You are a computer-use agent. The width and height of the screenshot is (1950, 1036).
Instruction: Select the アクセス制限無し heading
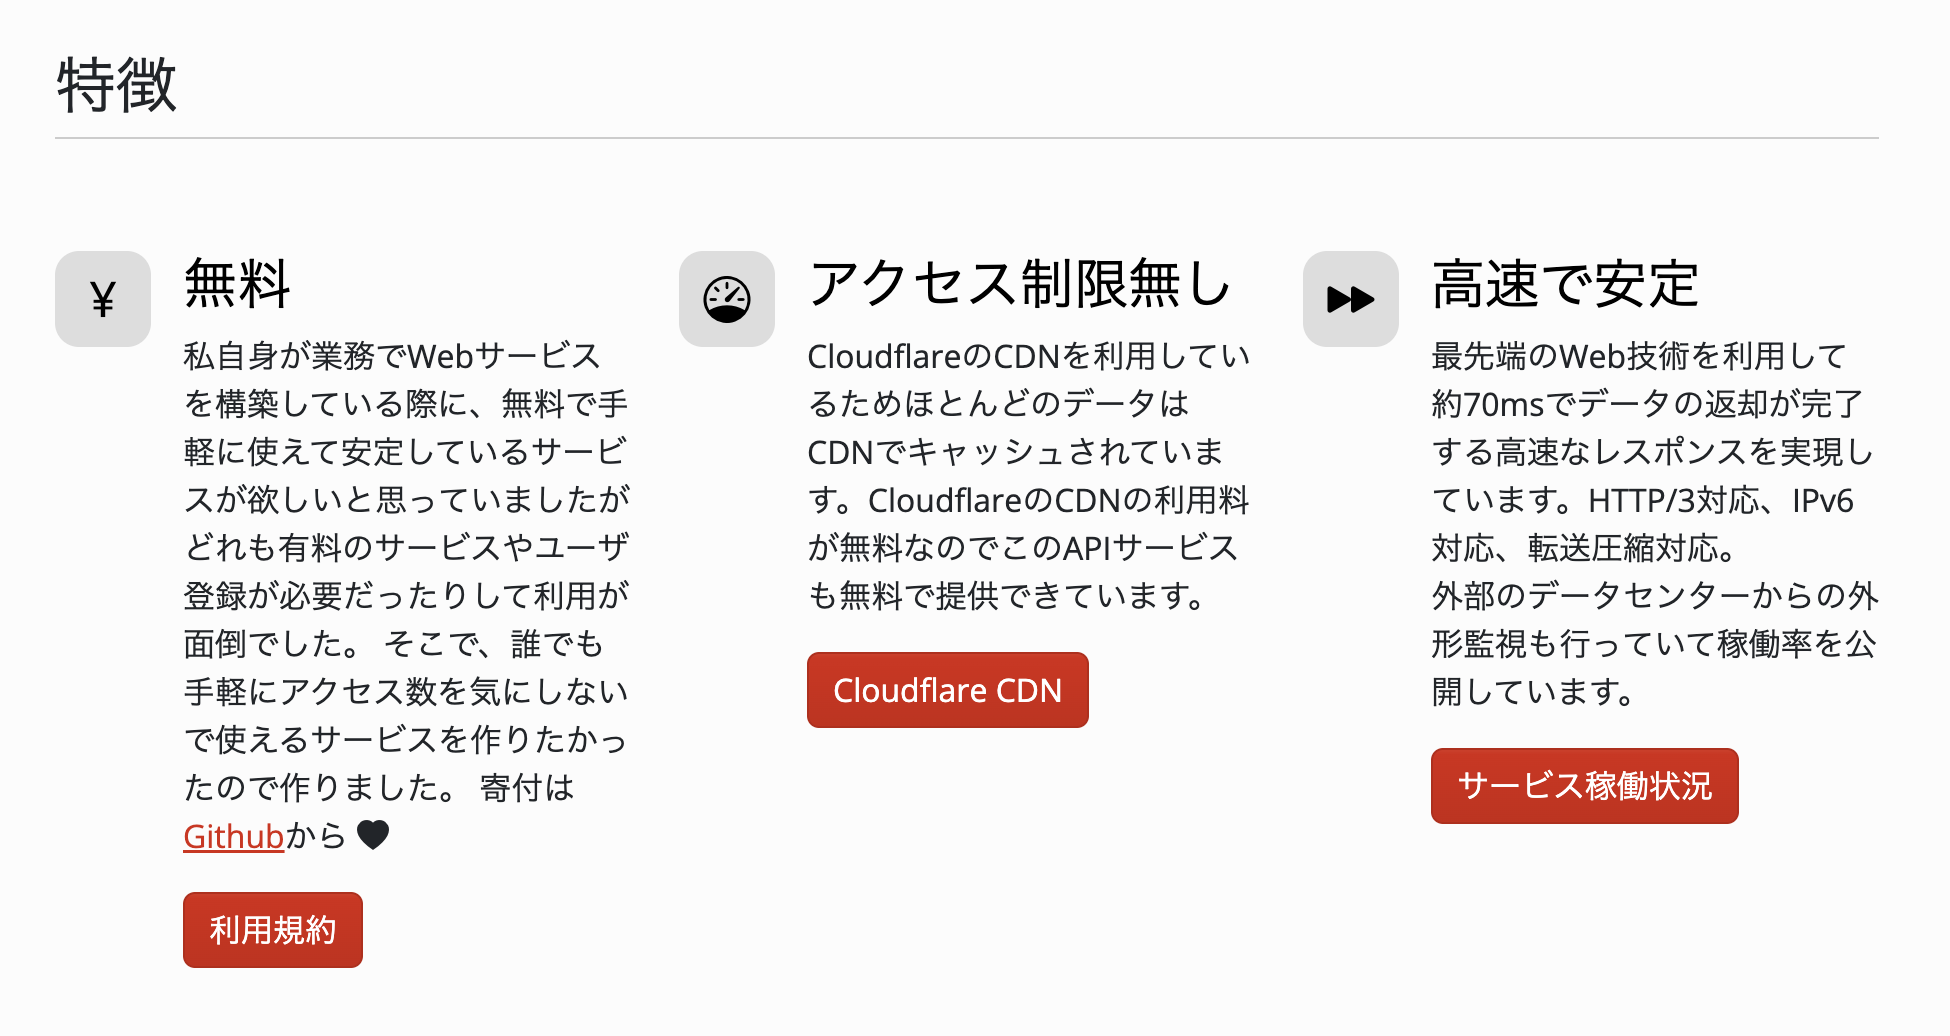[1019, 284]
